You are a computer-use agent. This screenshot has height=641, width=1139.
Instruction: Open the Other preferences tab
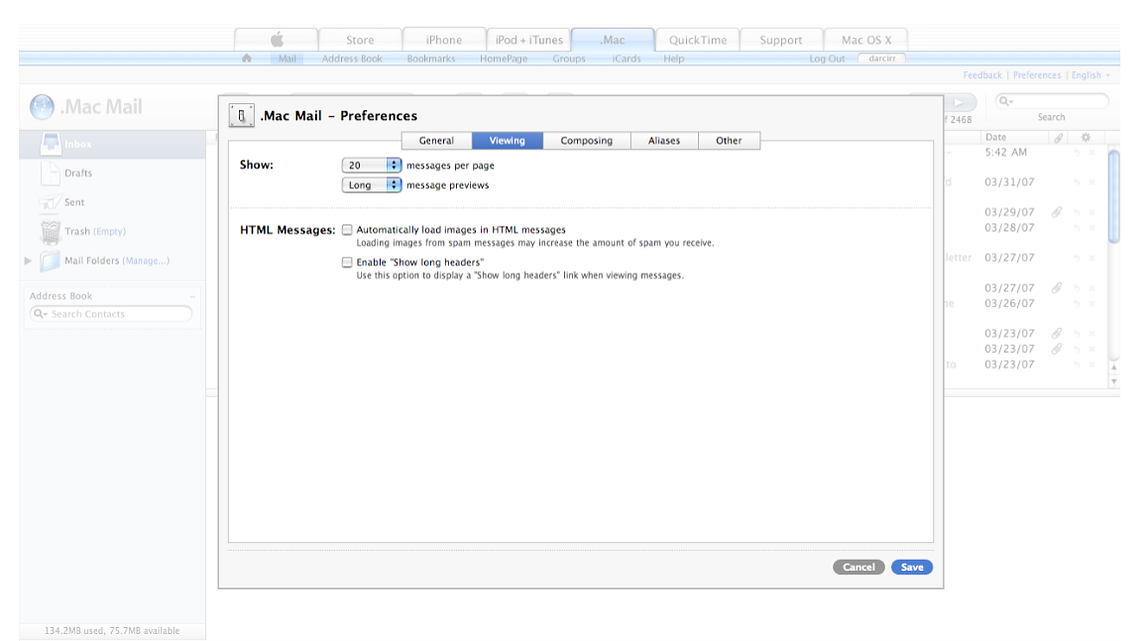point(729,140)
